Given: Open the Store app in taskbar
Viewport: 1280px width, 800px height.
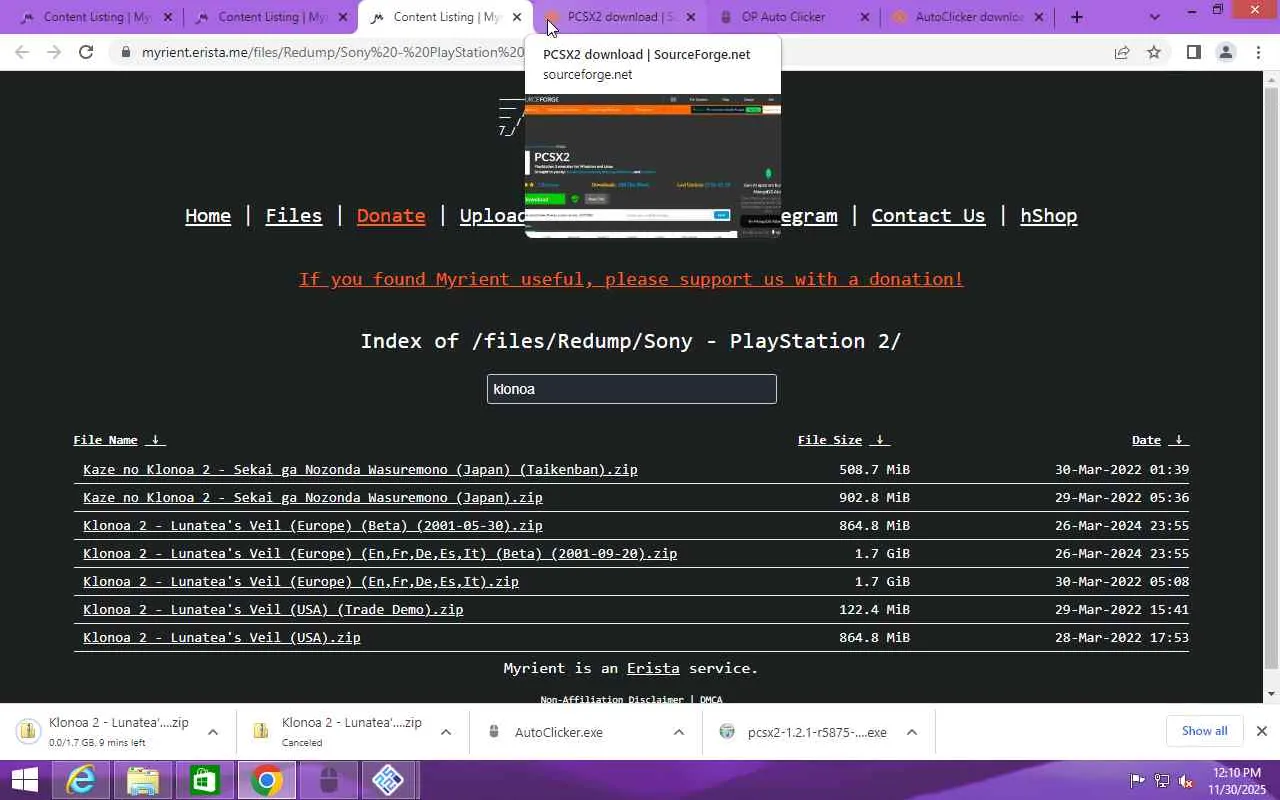Looking at the screenshot, I should click(x=205, y=780).
